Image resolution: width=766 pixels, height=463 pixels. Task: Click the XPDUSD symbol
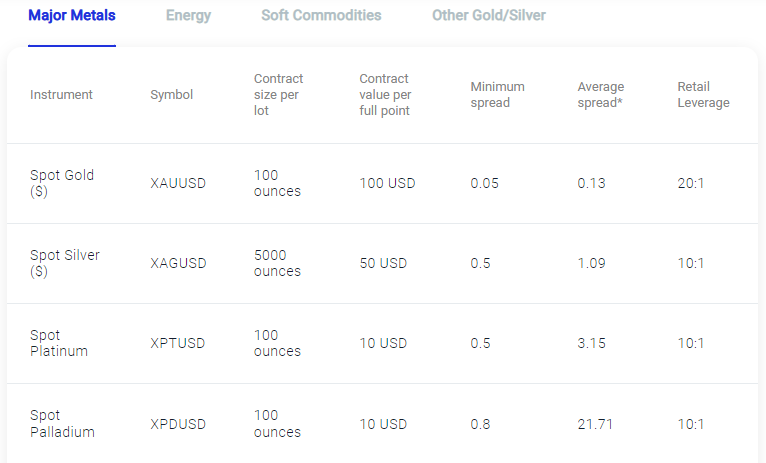click(178, 424)
